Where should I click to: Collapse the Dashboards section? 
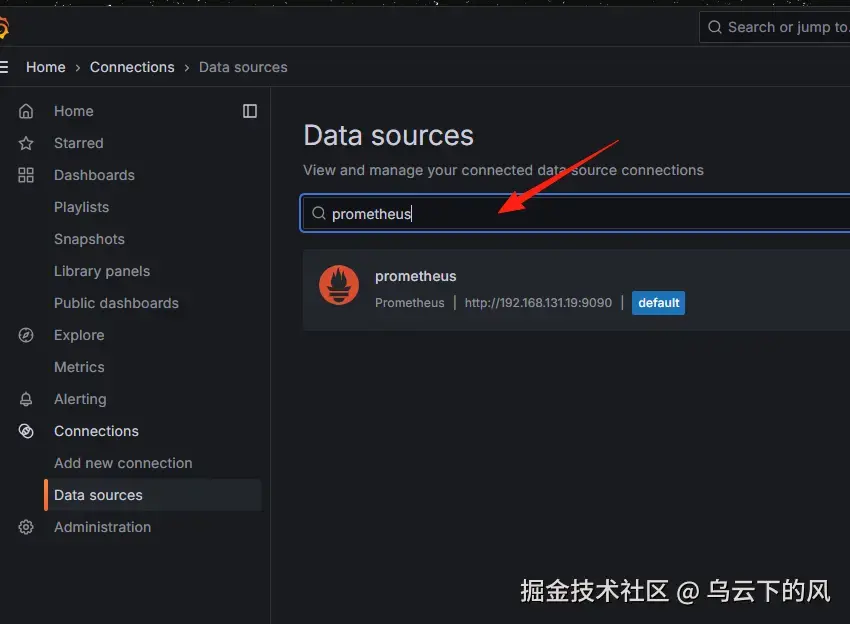coord(94,174)
